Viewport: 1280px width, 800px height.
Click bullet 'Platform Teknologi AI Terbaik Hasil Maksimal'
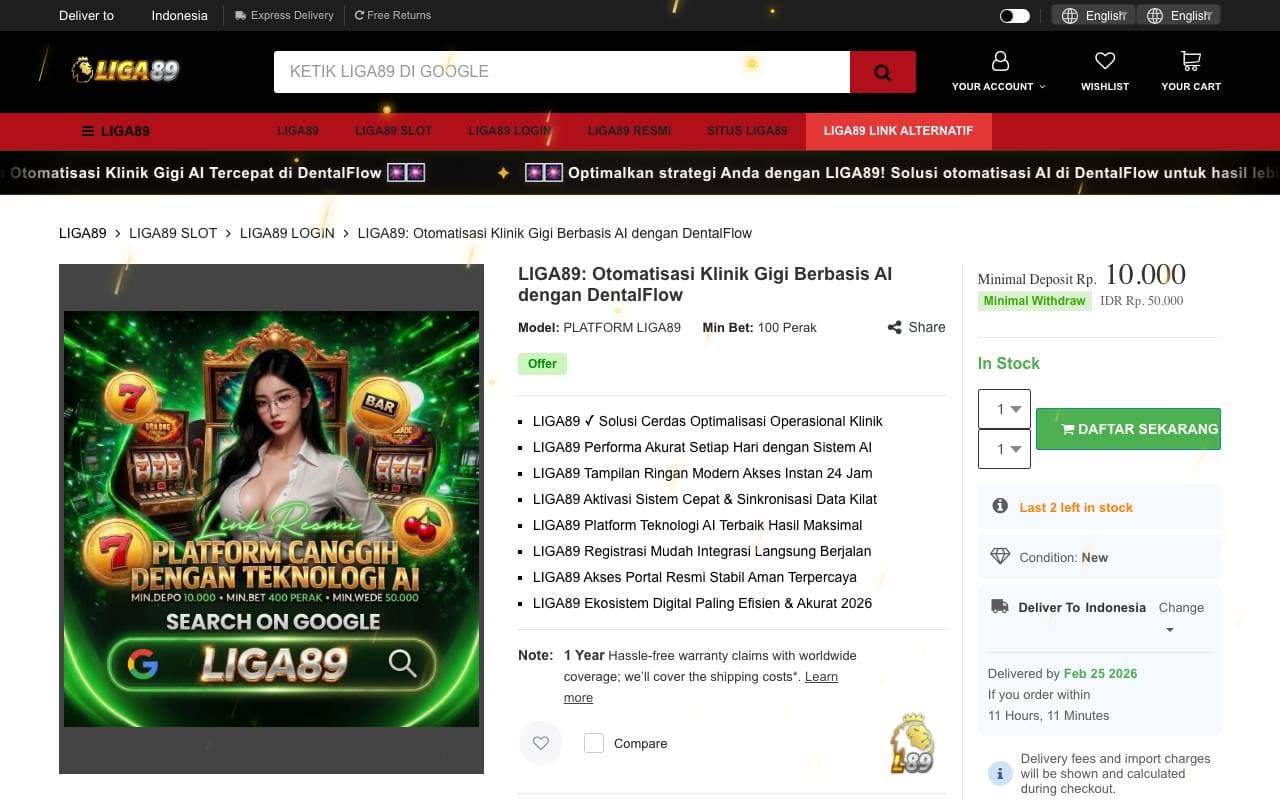[x=697, y=525]
